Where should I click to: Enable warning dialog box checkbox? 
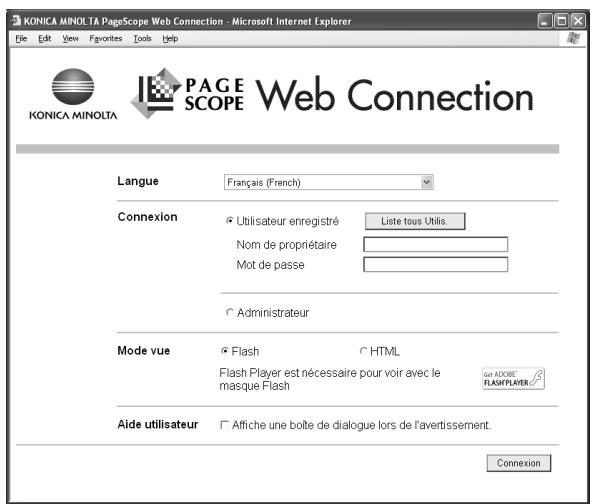point(224,425)
